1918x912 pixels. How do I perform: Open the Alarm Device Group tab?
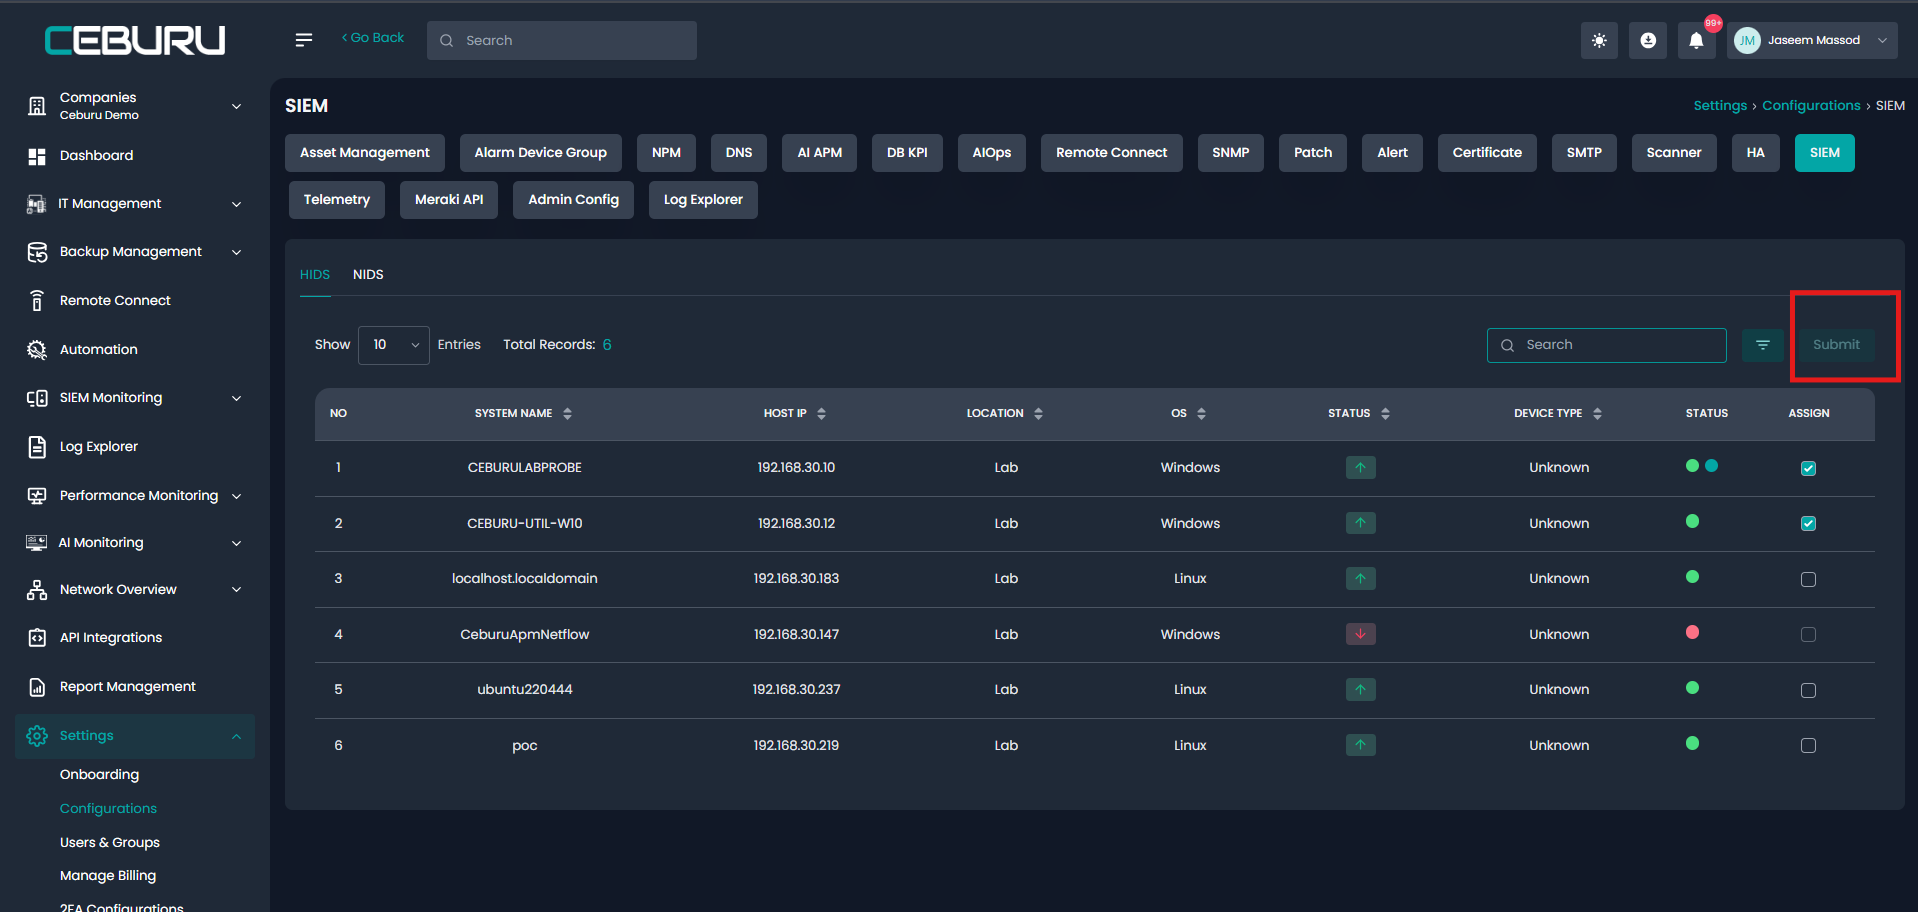click(541, 153)
